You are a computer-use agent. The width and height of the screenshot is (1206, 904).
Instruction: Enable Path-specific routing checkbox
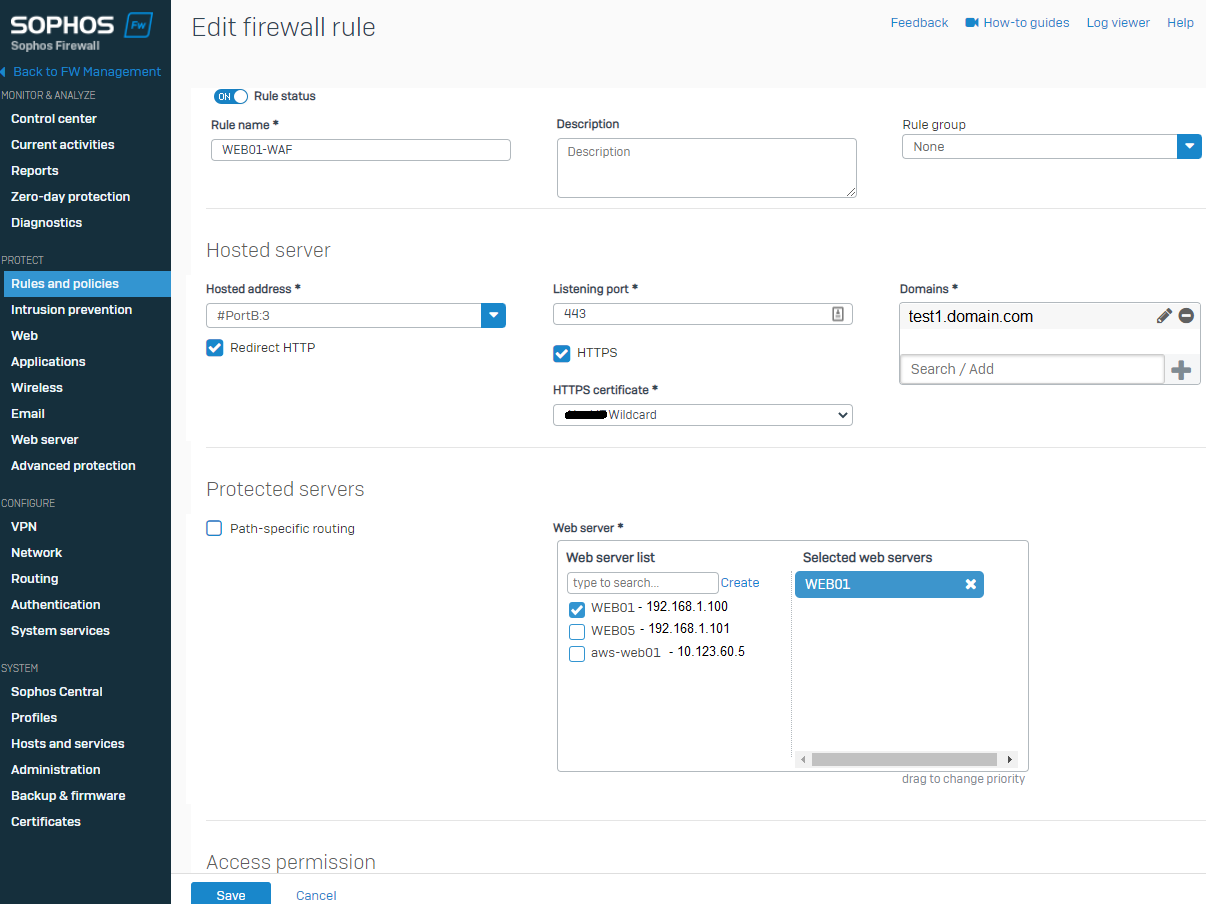(x=214, y=528)
